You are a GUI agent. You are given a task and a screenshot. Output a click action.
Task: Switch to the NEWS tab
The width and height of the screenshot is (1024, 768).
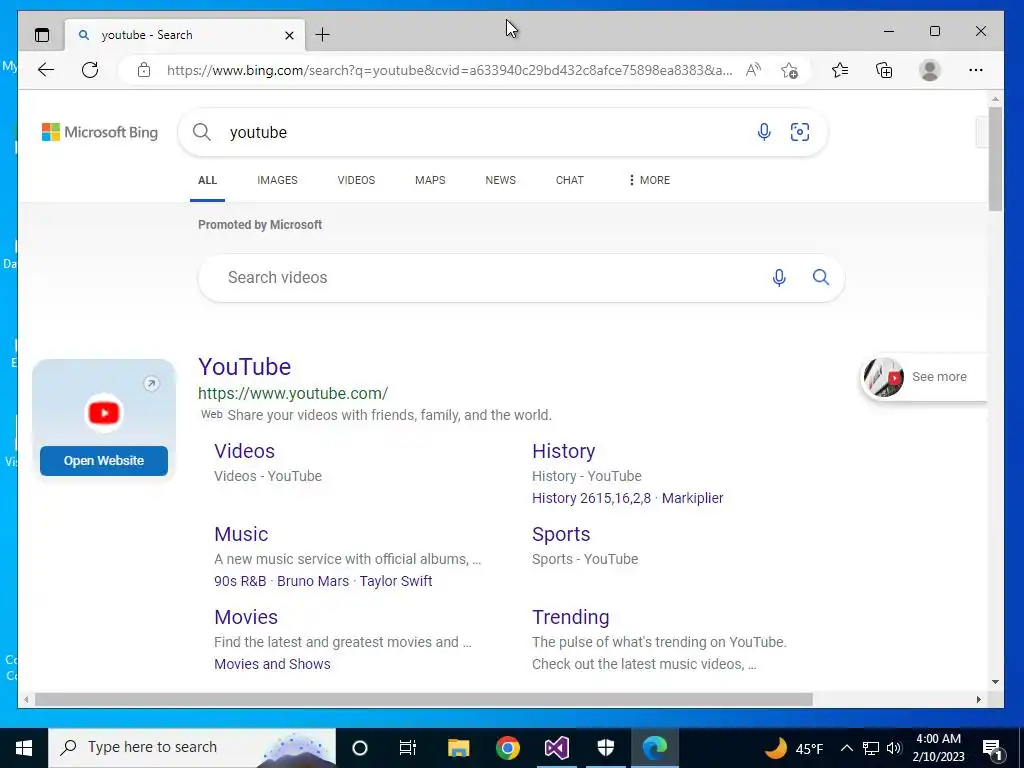click(x=500, y=180)
